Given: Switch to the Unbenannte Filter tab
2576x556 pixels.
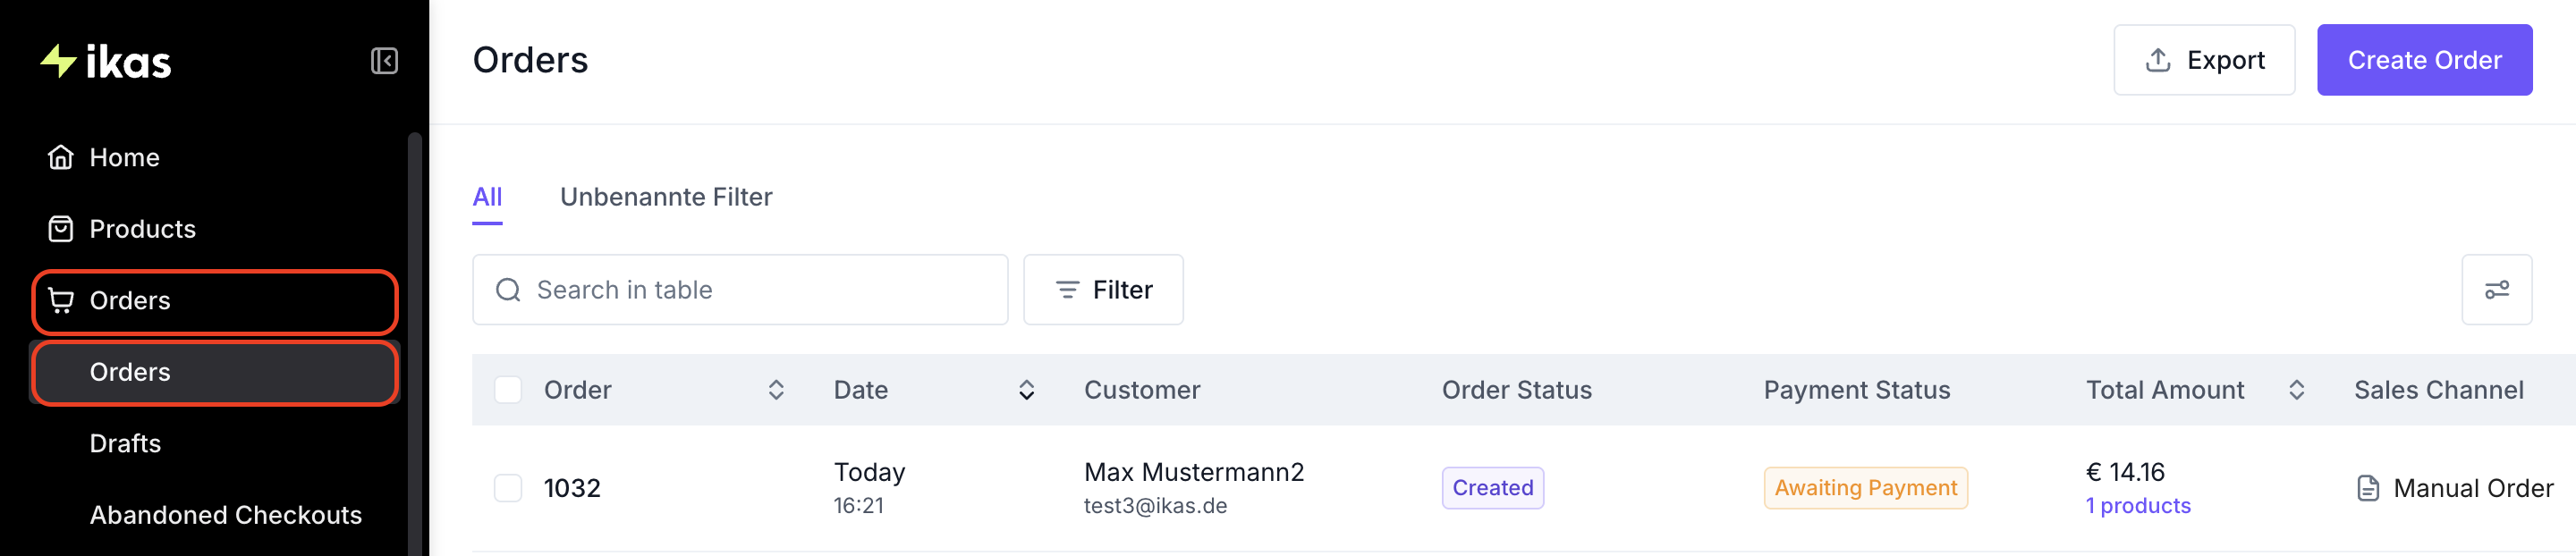Looking at the screenshot, I should 666,197.
